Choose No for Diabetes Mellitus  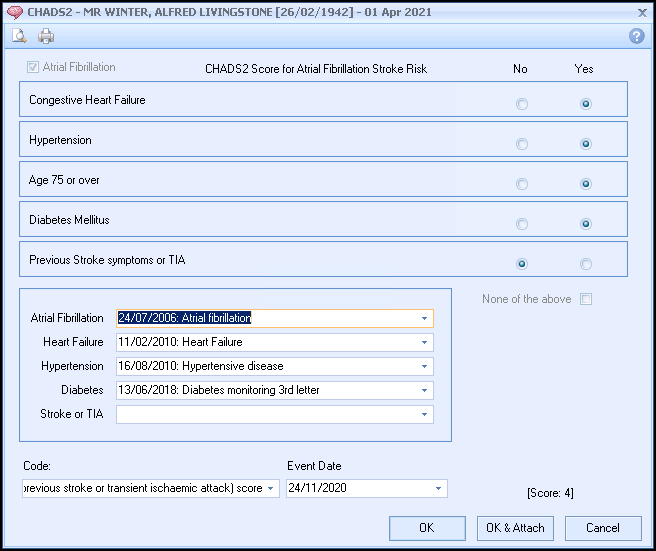pos(522,224)
